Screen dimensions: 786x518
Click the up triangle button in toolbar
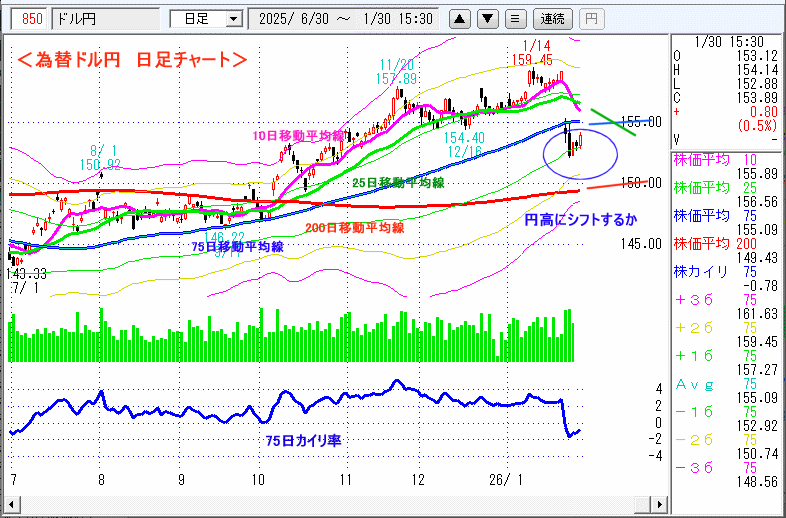[460, 18]
